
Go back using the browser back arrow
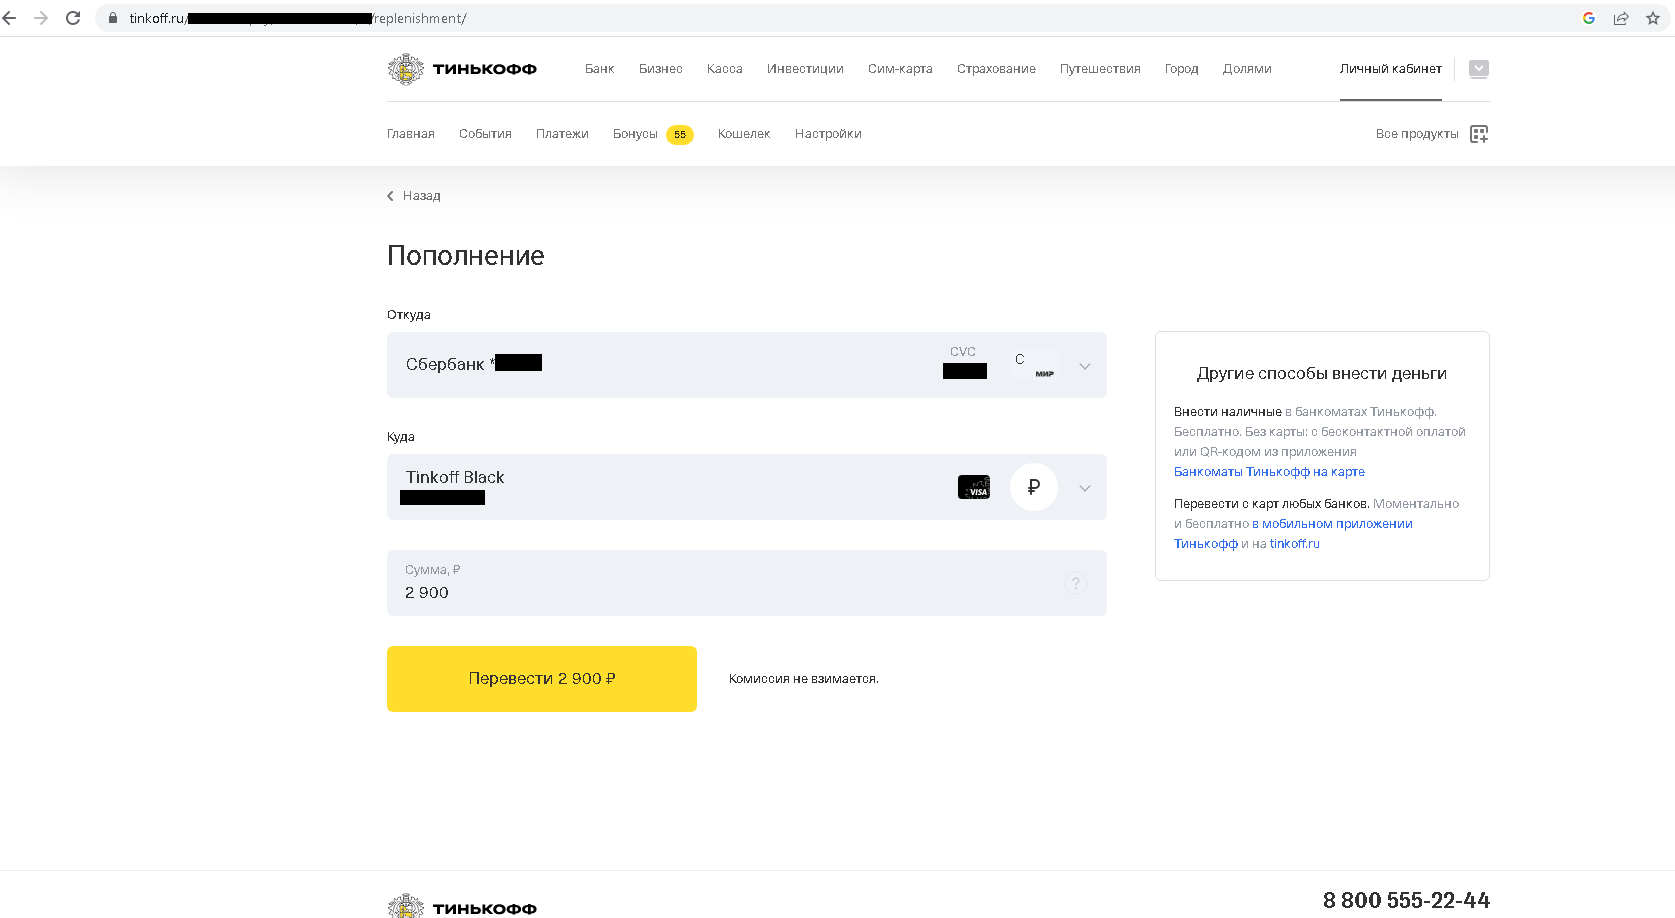(10, 18)
